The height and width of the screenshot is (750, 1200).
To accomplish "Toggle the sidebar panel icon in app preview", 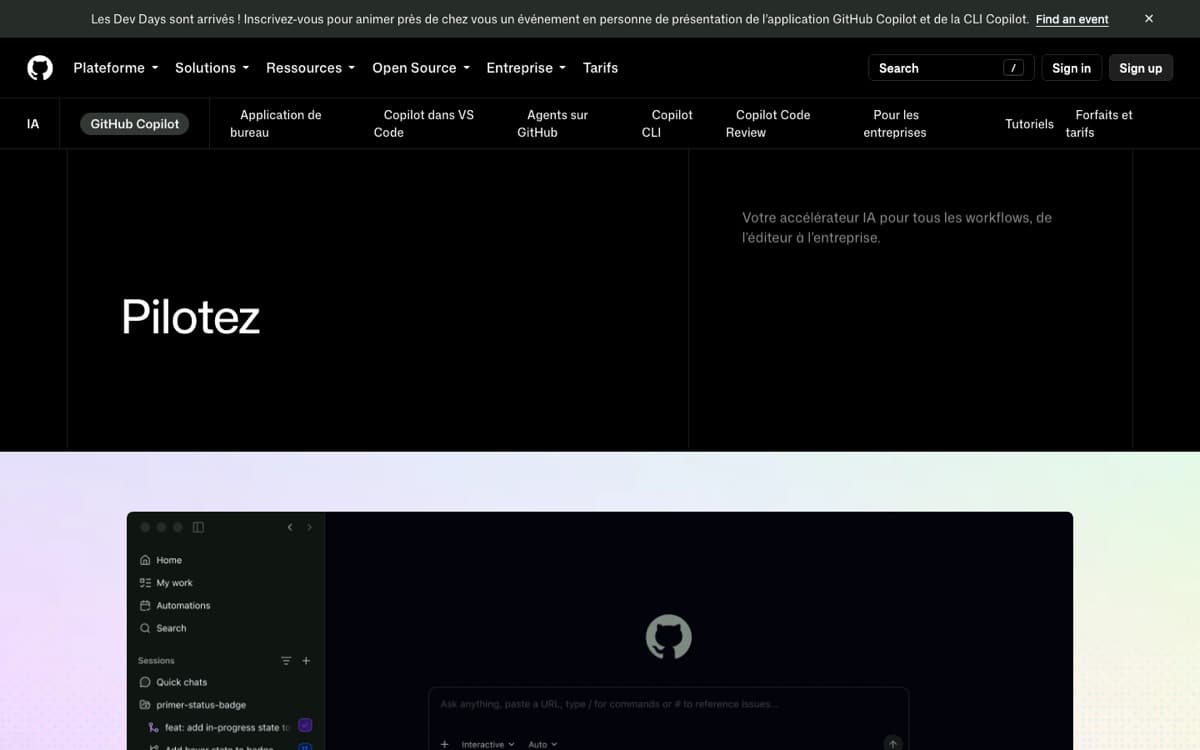I will pyautogui.click(x=198, y=527).
